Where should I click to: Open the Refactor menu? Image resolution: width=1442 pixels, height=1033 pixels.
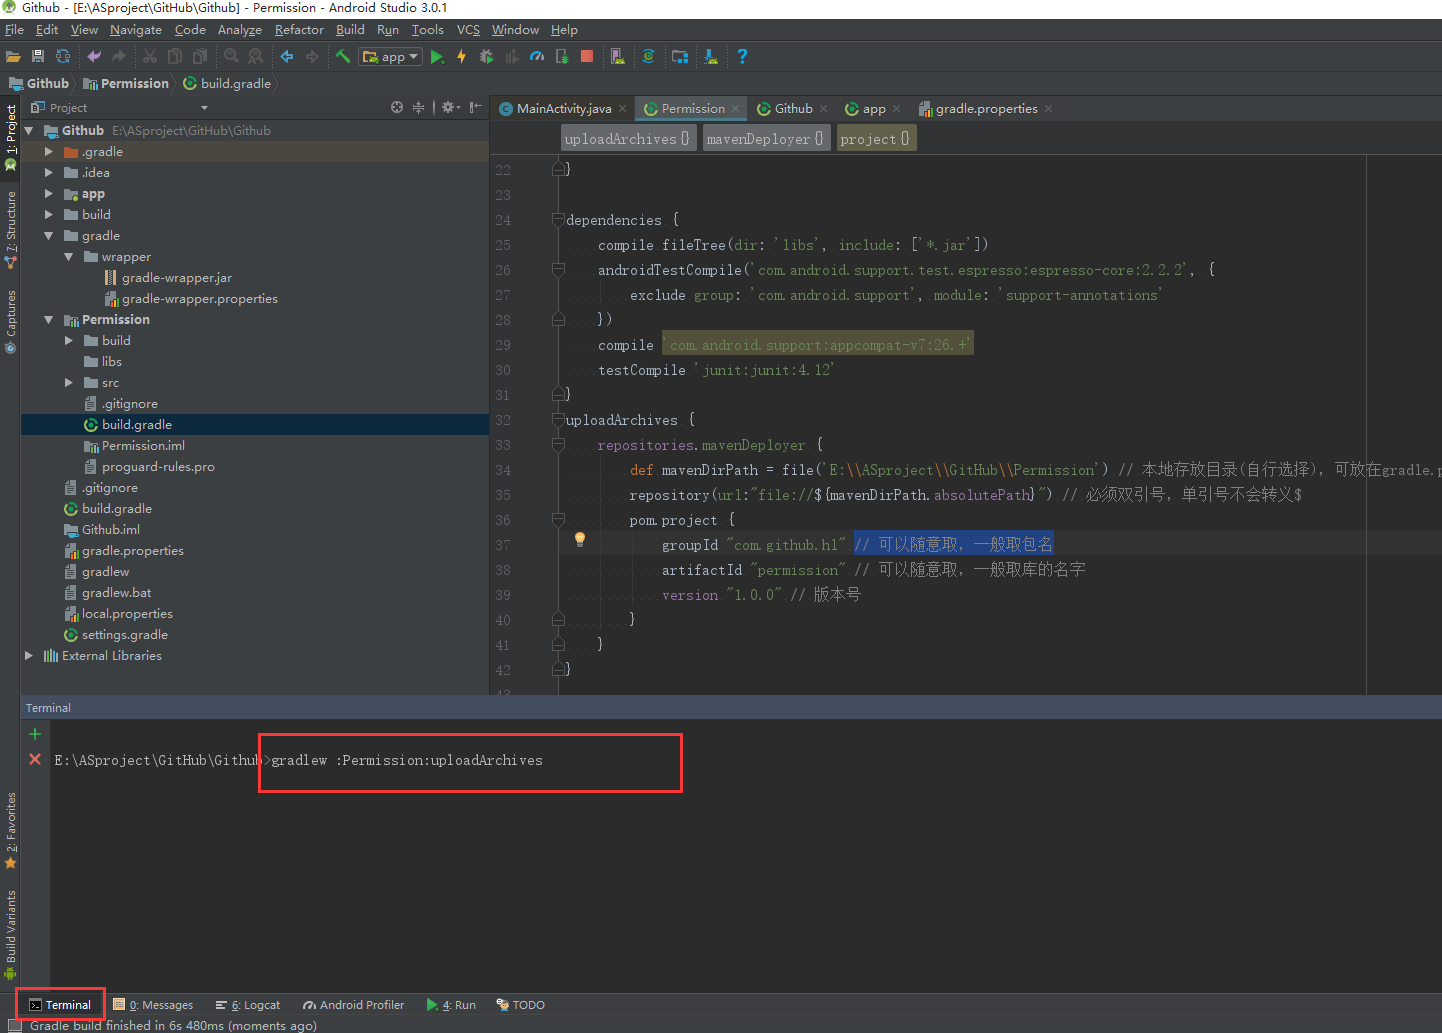tap(299, 30)
